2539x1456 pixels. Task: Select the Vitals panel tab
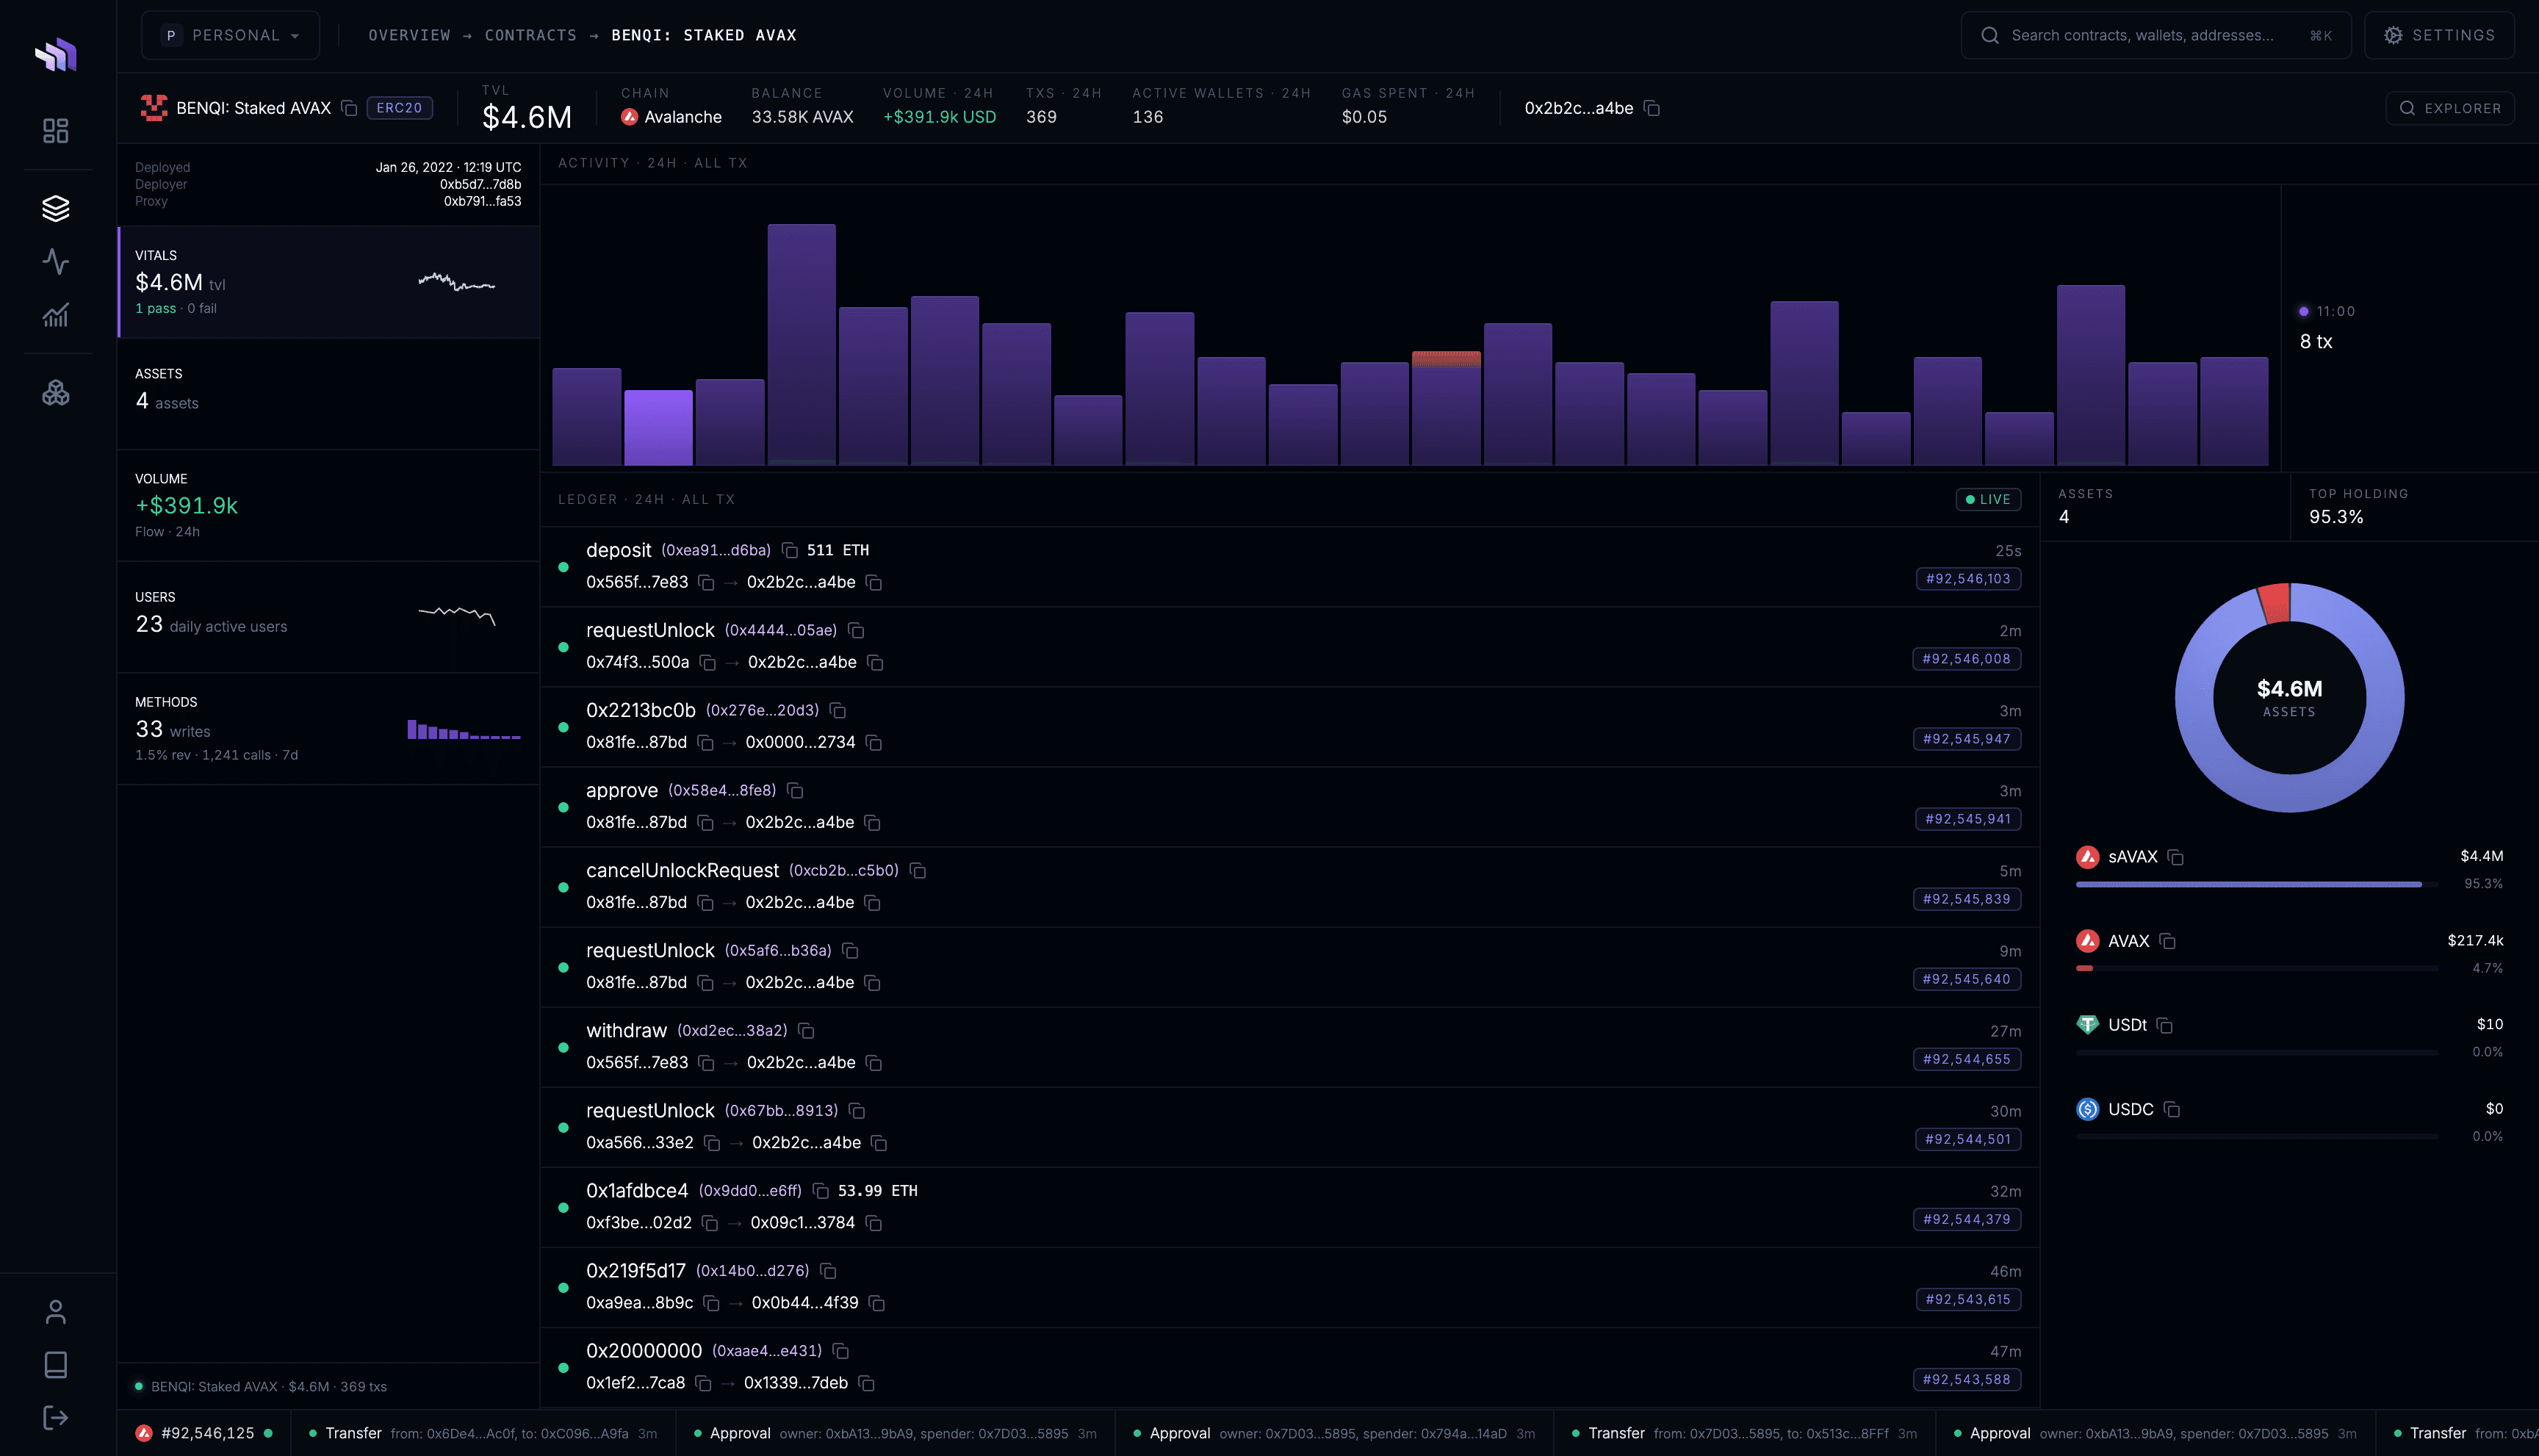329,282
